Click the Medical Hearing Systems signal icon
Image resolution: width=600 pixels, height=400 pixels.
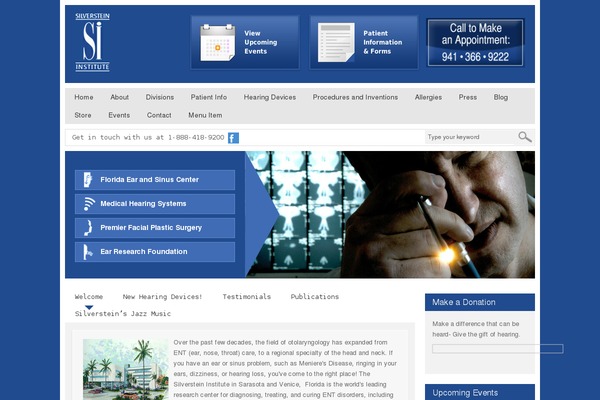(x=89, y=204)
